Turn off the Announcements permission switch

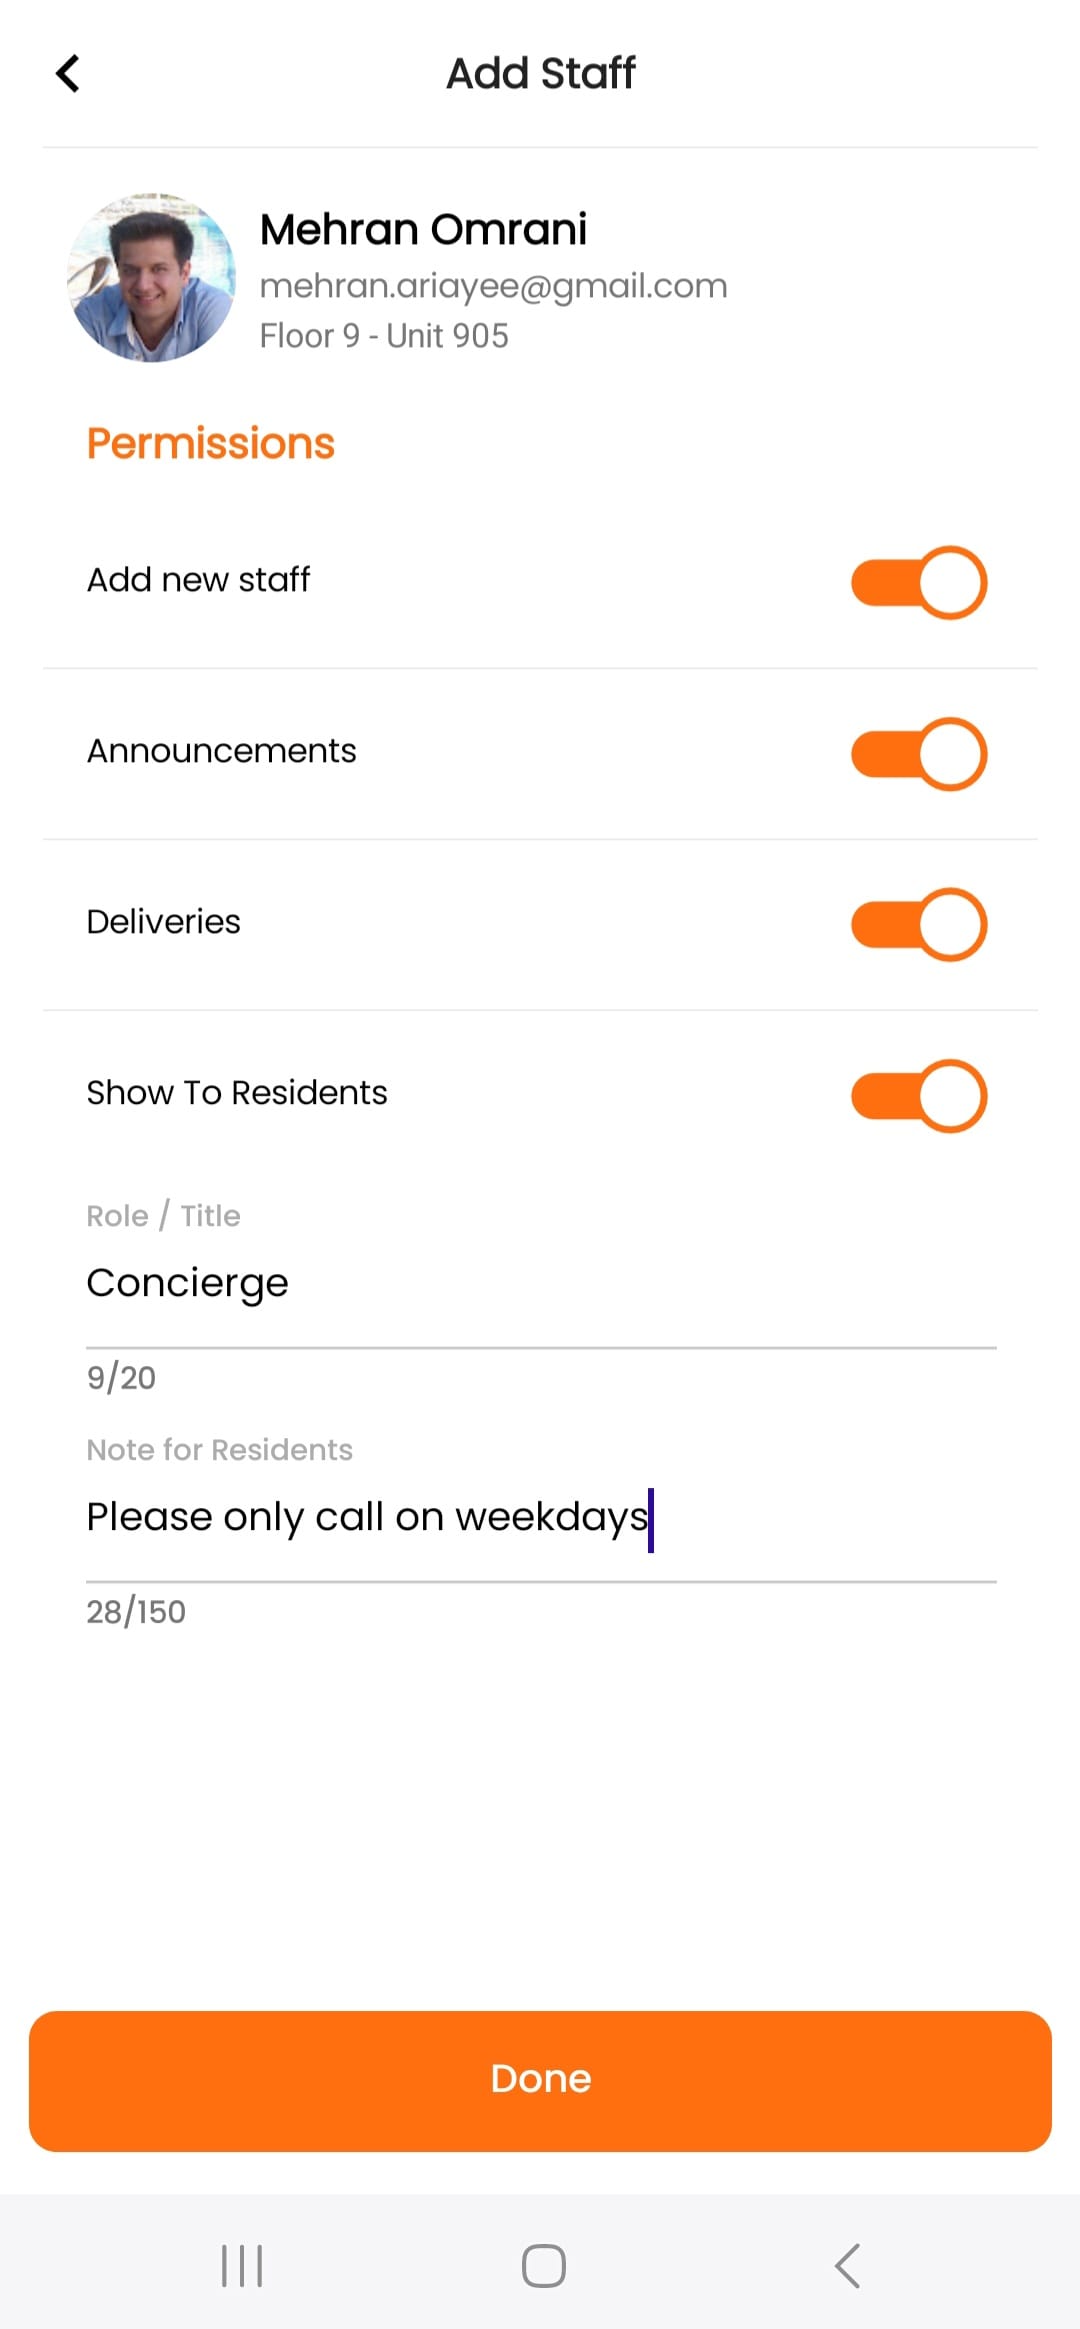pyautogui.click(x=918, y=754)
